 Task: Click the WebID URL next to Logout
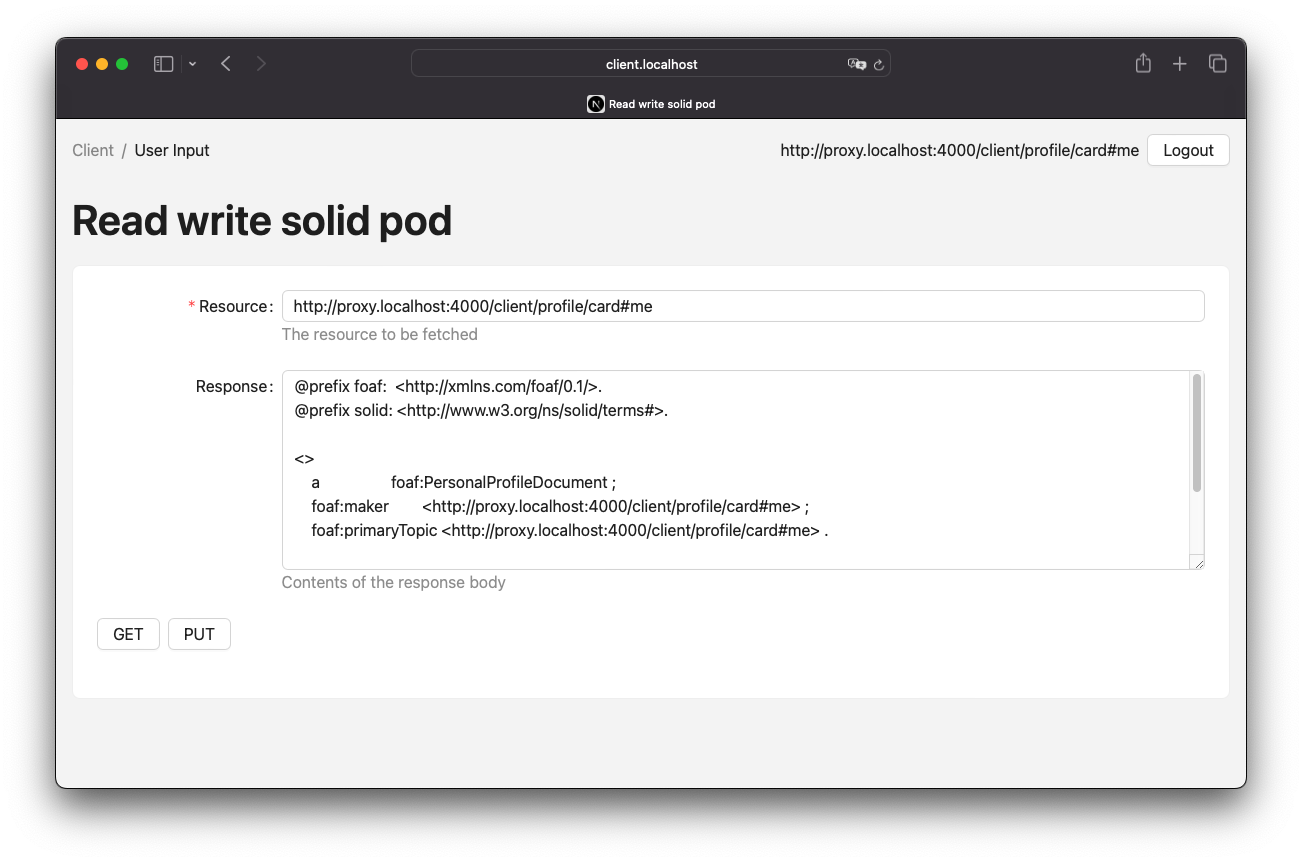[959, 150]
